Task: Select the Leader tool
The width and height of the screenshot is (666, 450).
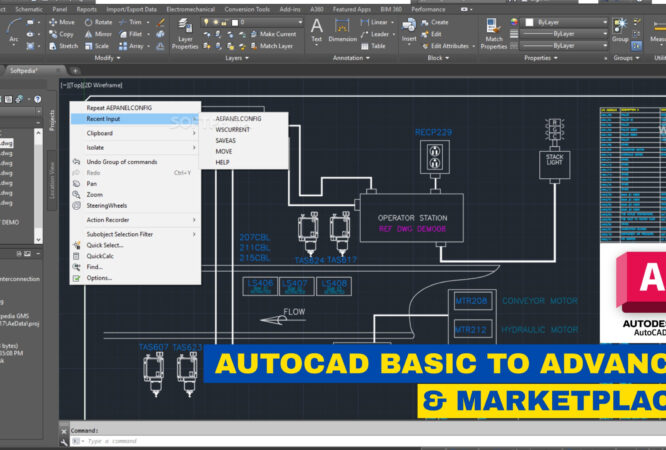Action: pos(375,34)
